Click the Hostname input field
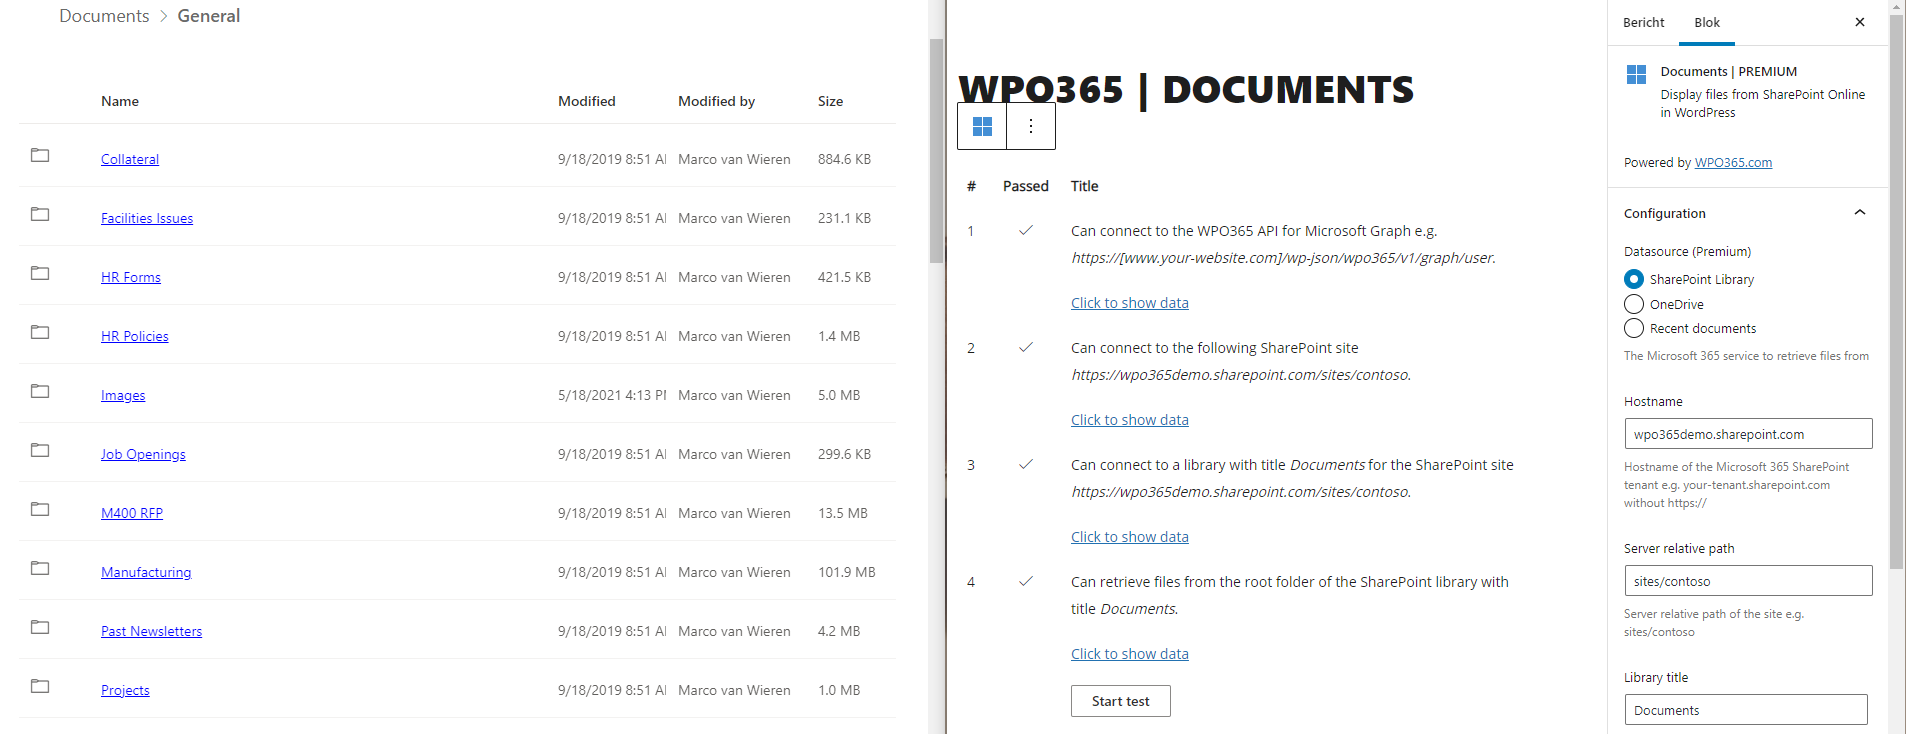 click(1748, 434)
